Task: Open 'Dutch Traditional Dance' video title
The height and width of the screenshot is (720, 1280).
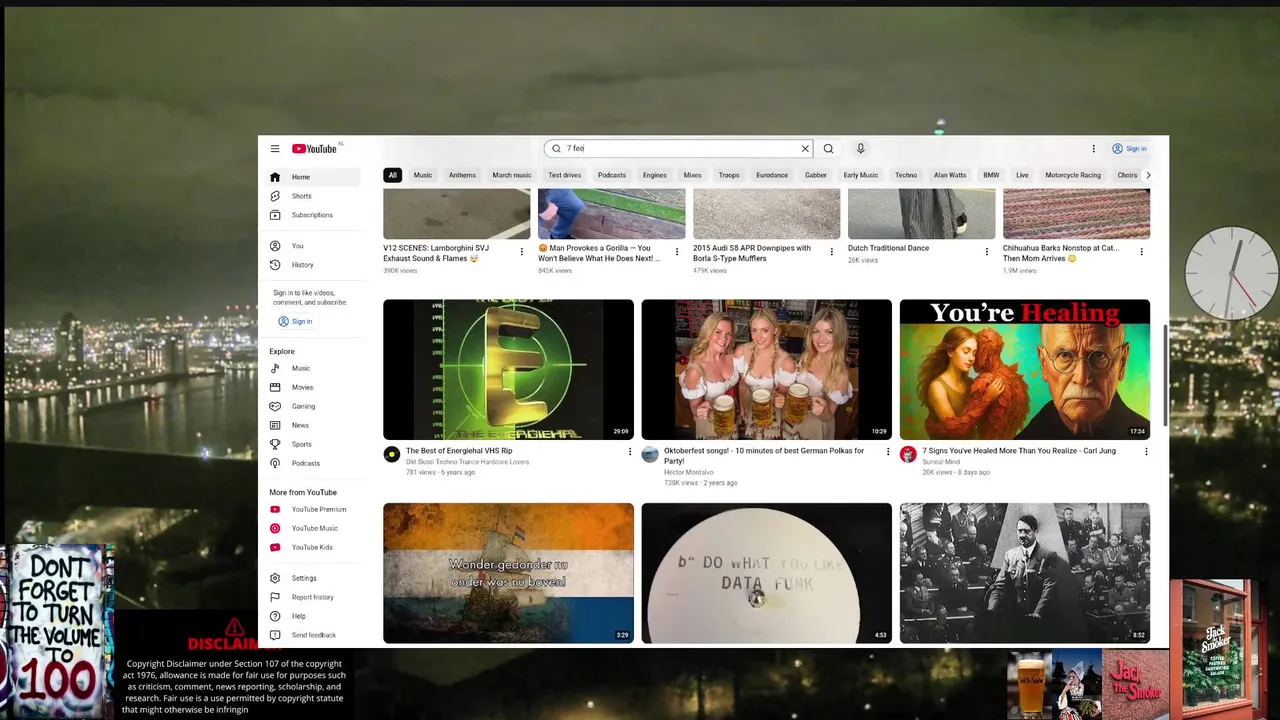Action: pos(889,248)
